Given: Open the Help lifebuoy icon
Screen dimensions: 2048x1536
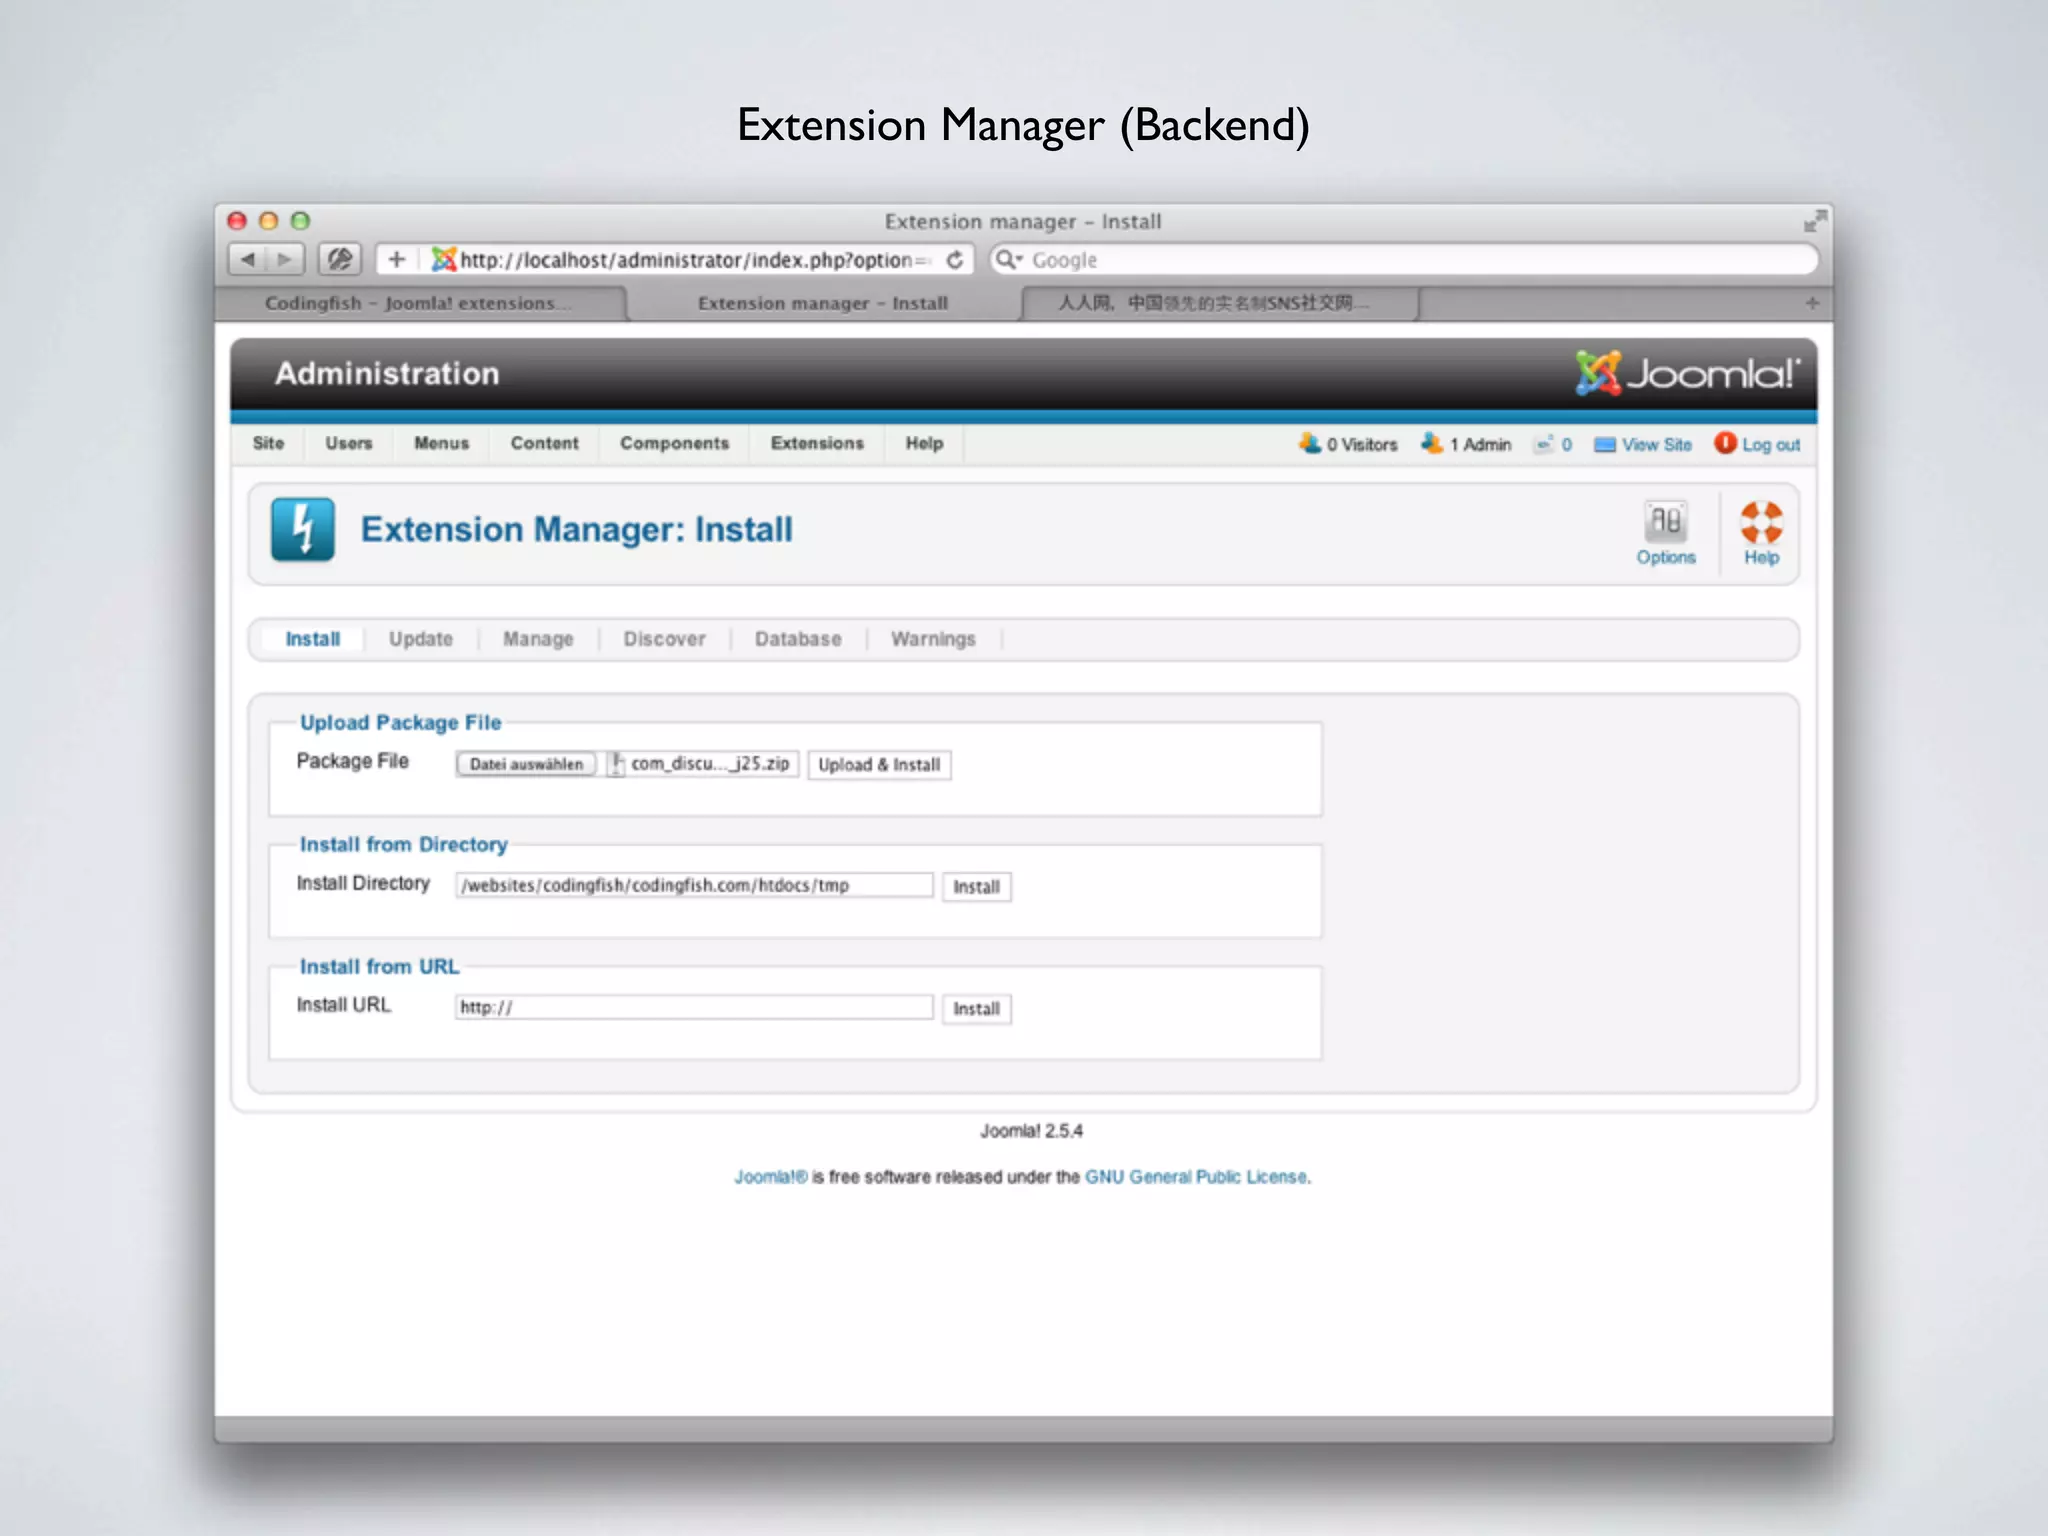Looking at the screenshot, I should 1761,534.
